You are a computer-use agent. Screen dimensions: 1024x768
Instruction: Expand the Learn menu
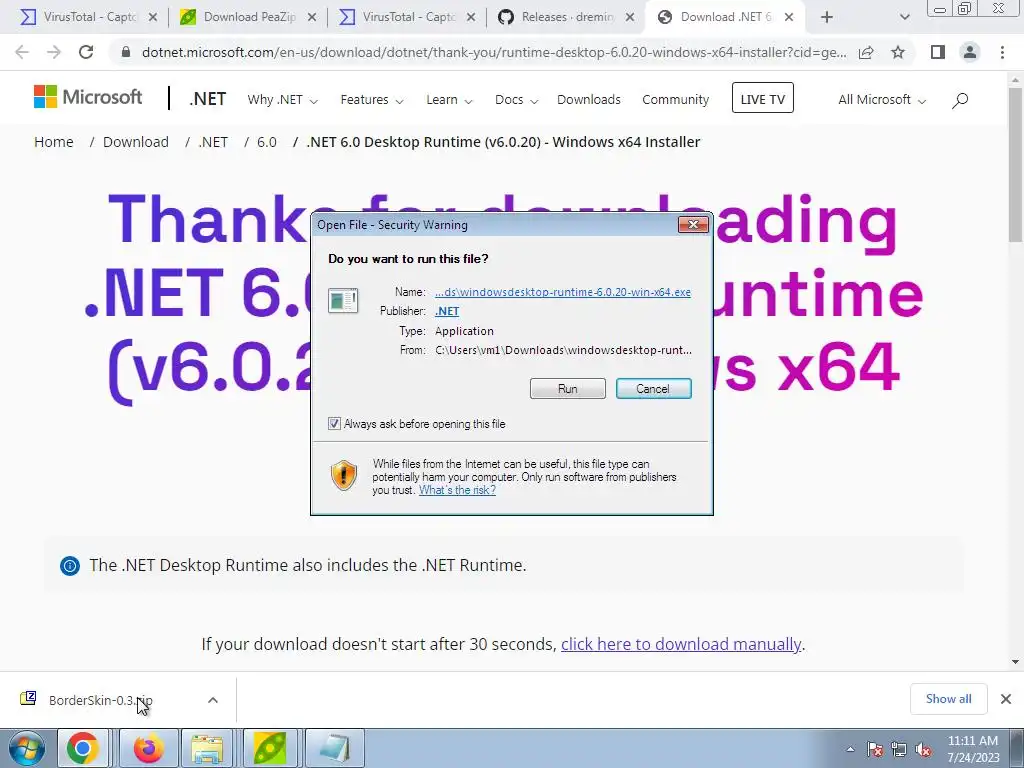tap(449, 100)
